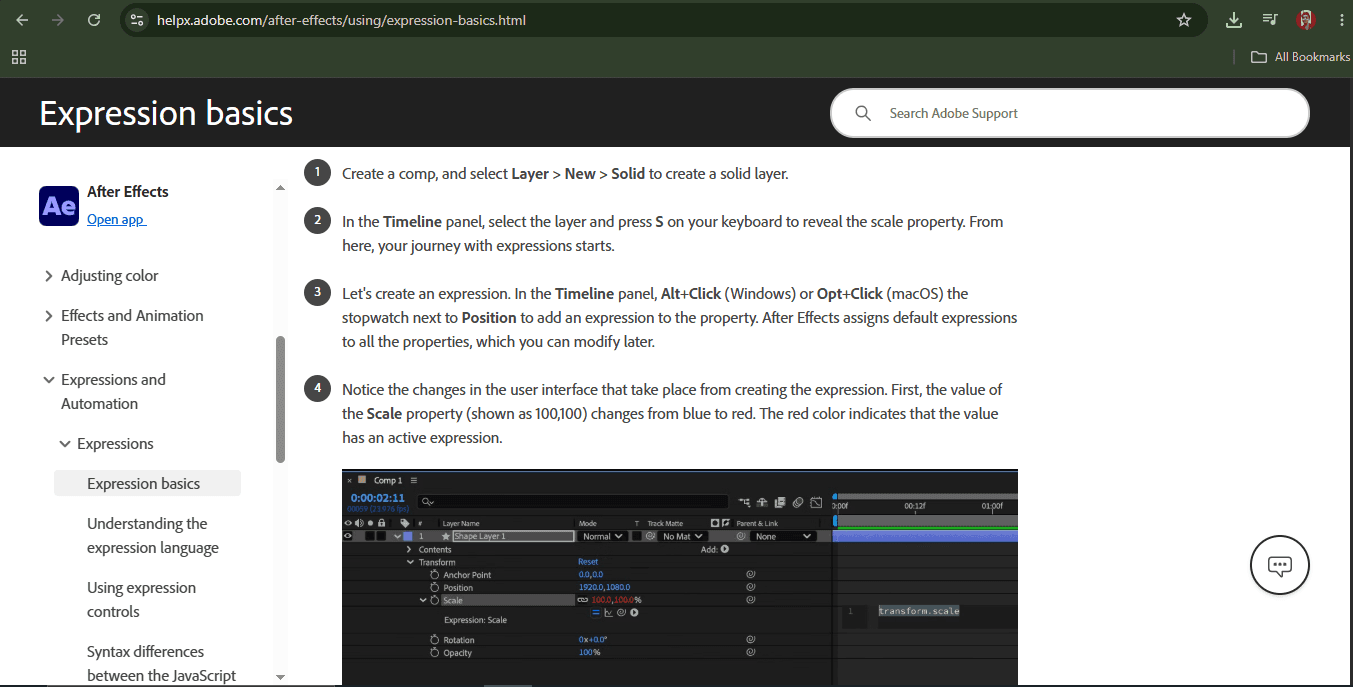This screenshot has width=1353, height=687.
Task: Click the After Effects product name text
Action: click(128, 192)
